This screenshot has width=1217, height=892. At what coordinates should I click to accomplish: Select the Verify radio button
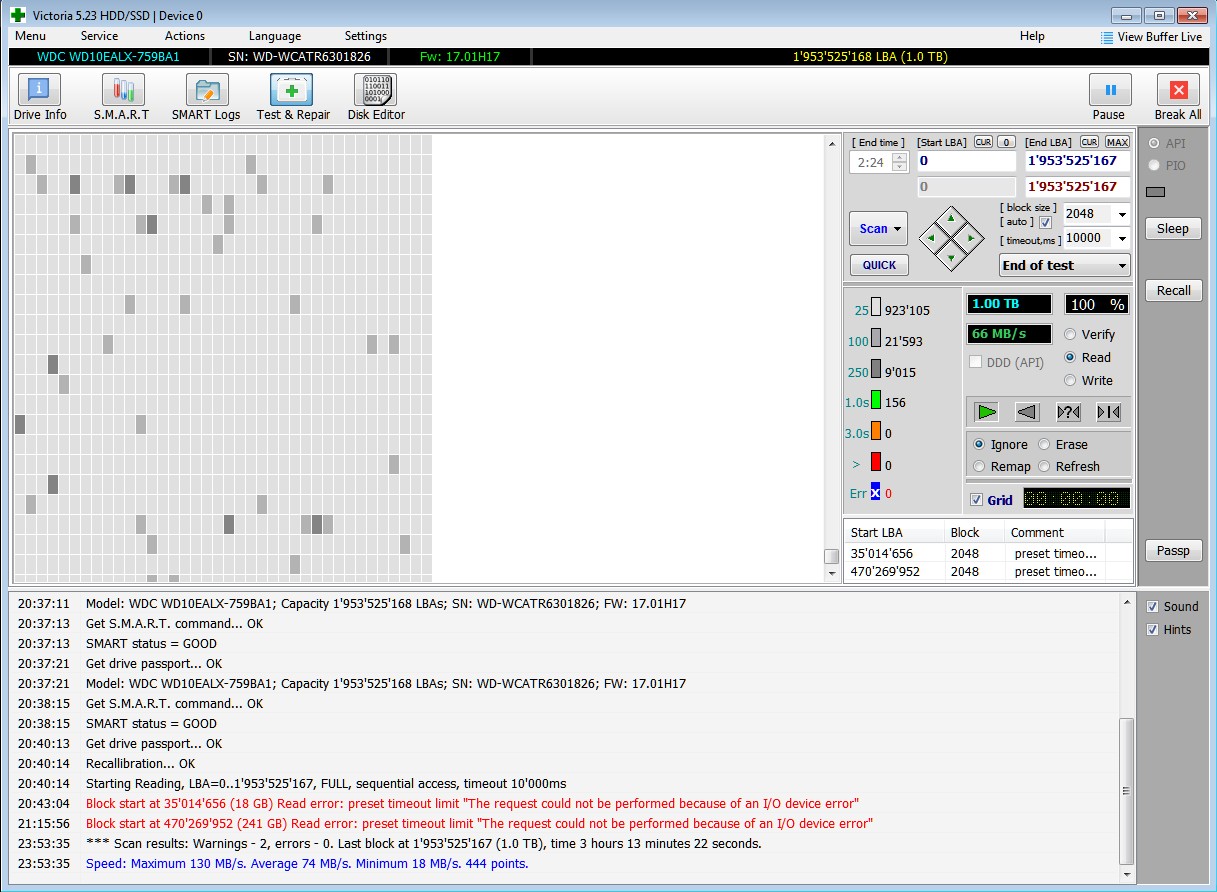click(x=1070, y=335)
